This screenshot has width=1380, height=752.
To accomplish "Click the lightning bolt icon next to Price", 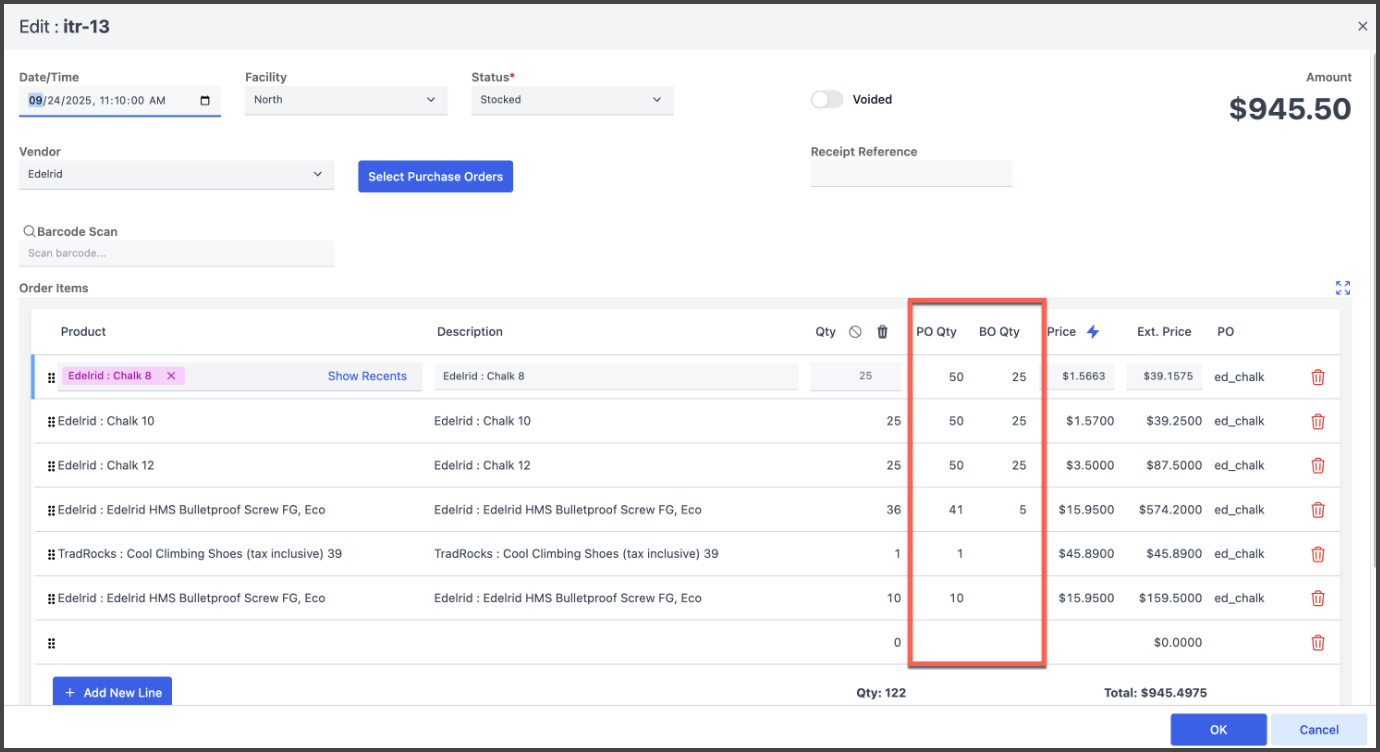I will pyautogui.click(x=1093, y=332).
